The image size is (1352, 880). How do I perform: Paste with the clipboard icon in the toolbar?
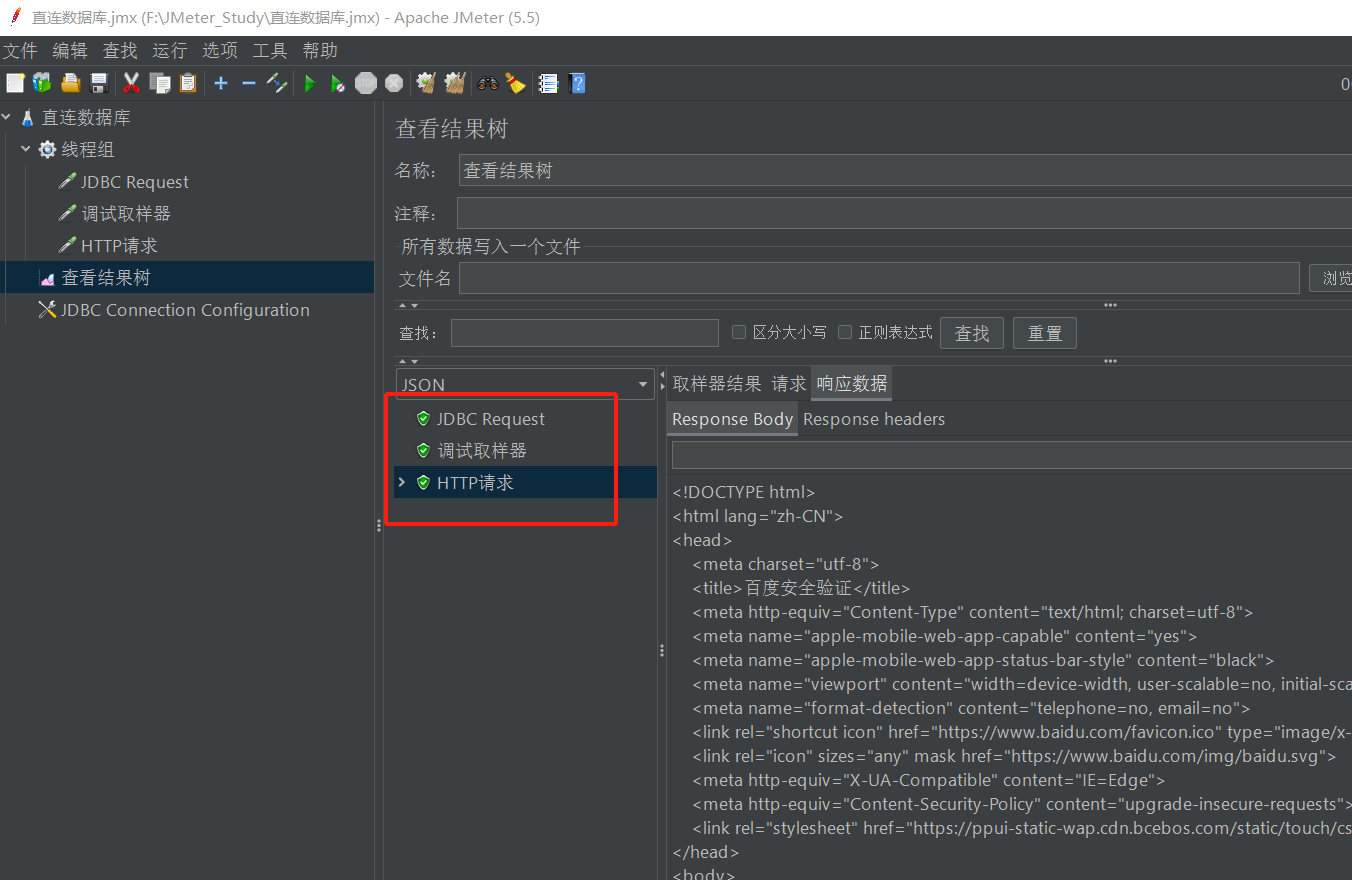point(188,84)
